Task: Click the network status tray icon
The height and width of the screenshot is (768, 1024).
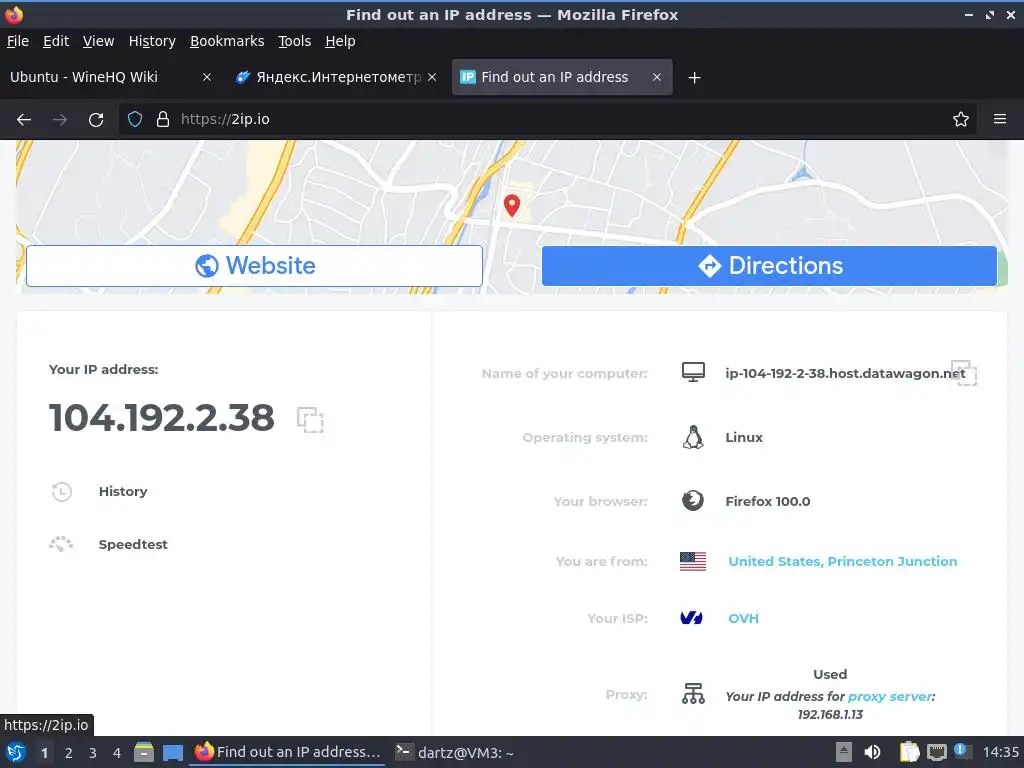Action: point(937,752)
